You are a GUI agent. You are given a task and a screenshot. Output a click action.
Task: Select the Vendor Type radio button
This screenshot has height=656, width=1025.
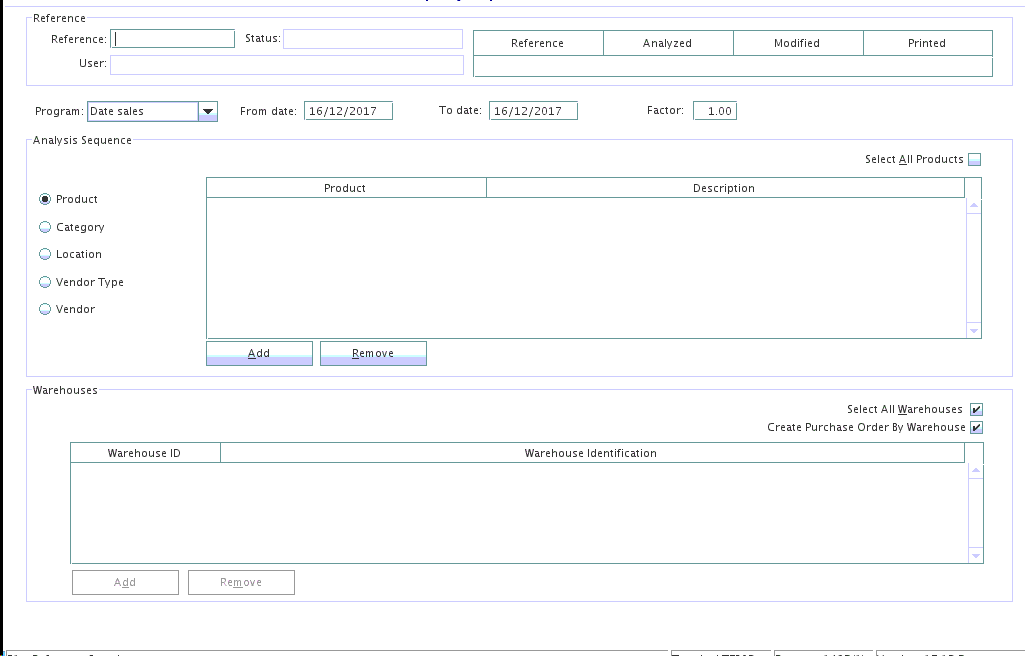pos(45,282)
